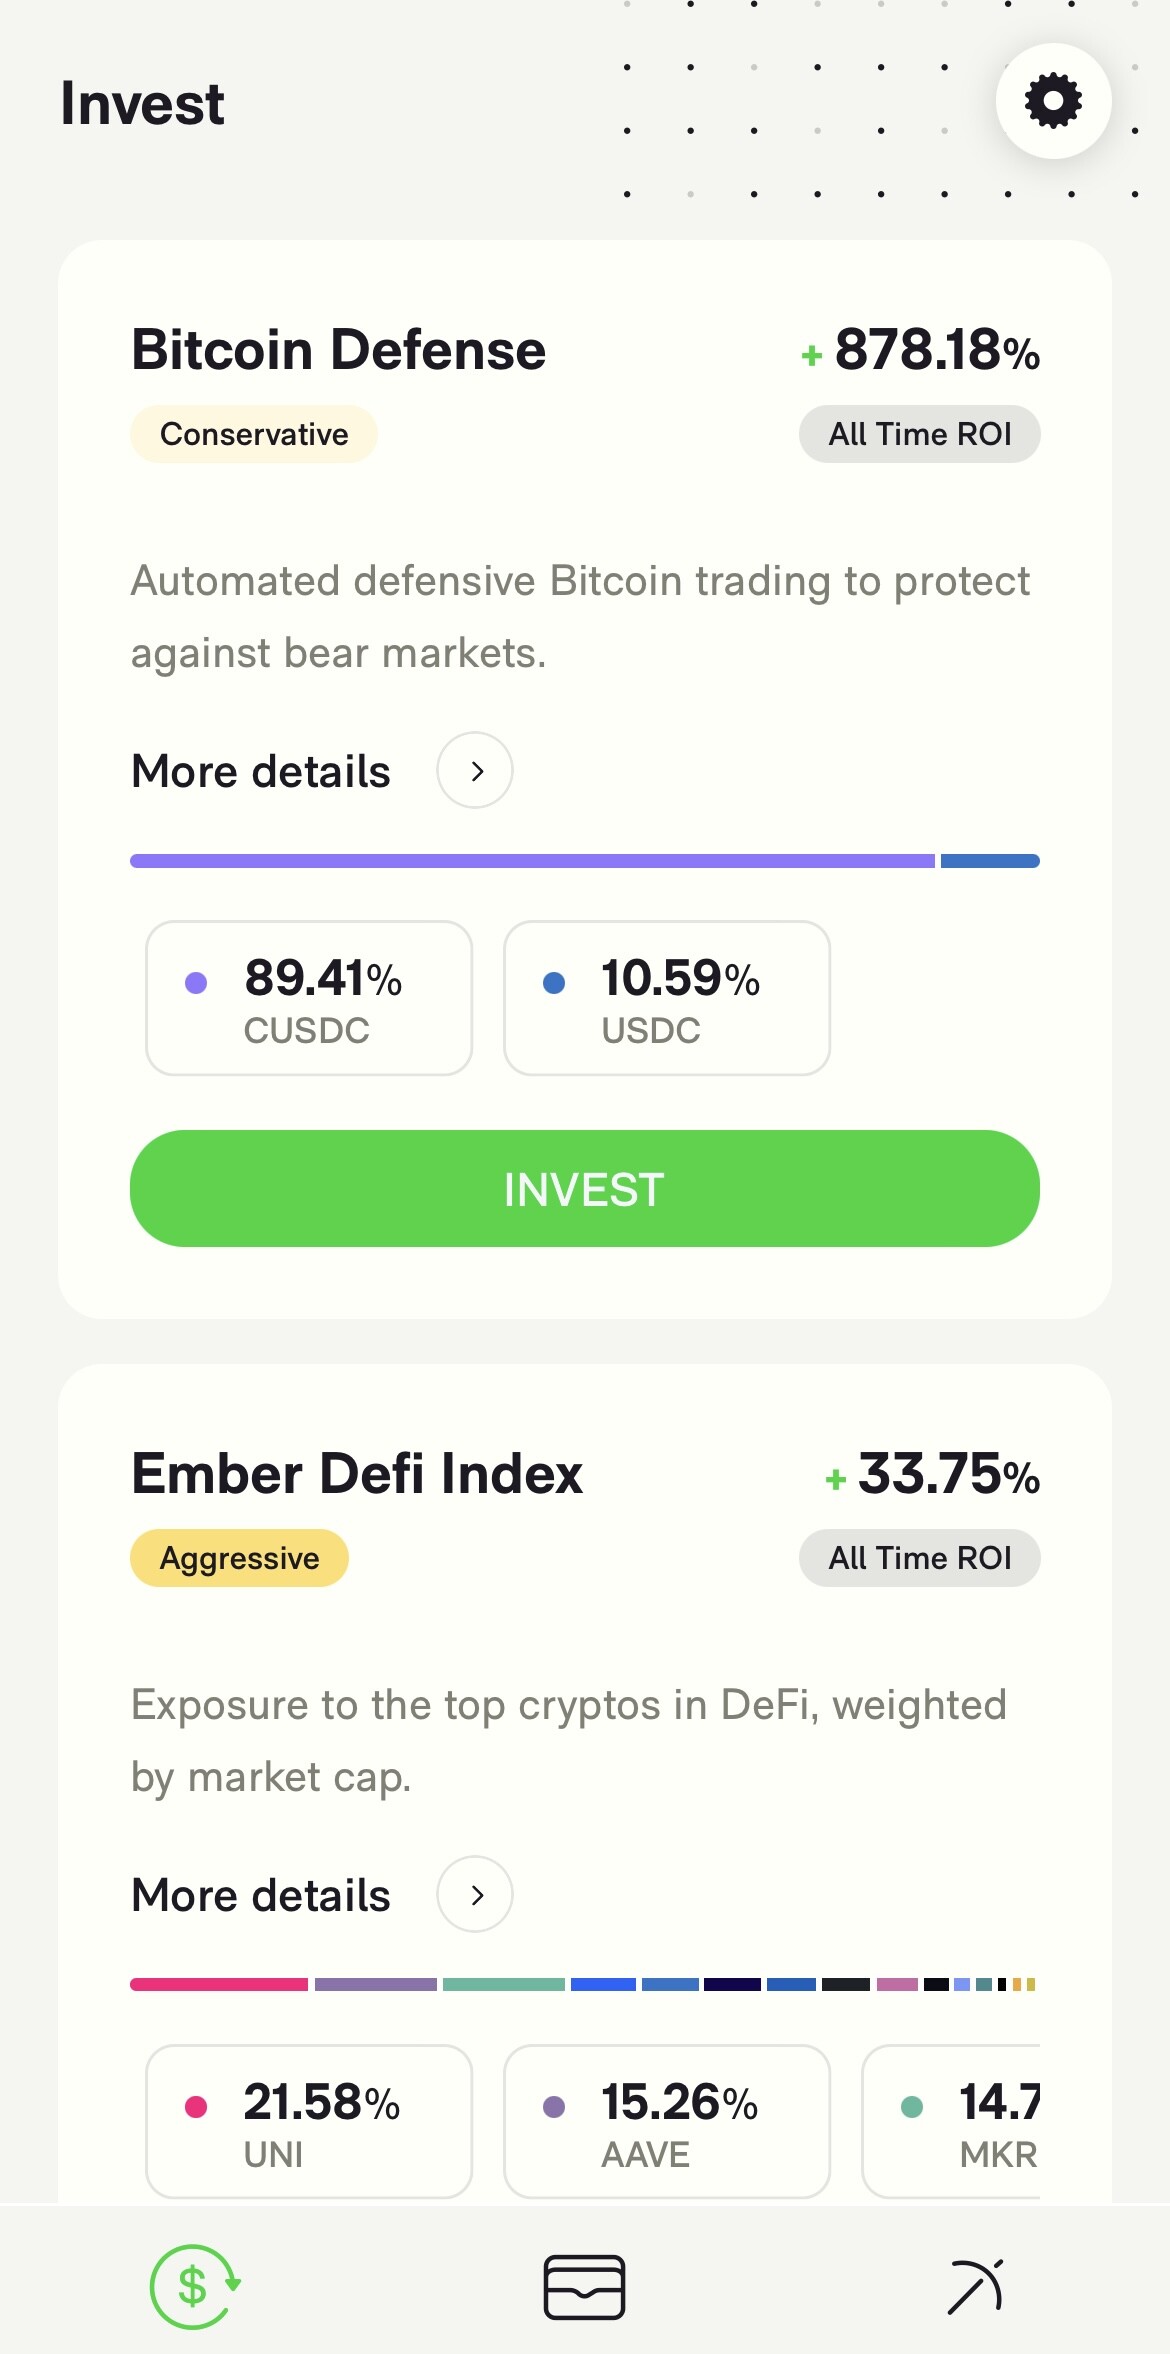
Task: Tap the Conservative risk tag
Action: 254,434
